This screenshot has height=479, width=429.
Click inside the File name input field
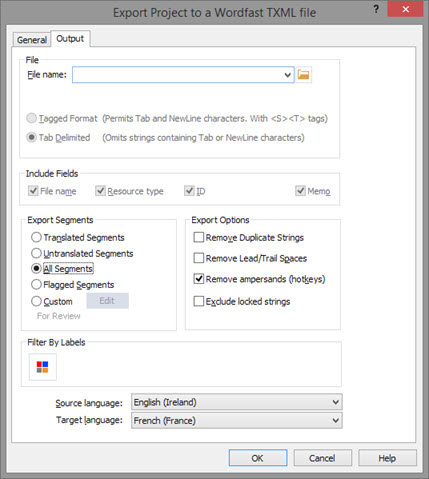[x=178, y=75]
